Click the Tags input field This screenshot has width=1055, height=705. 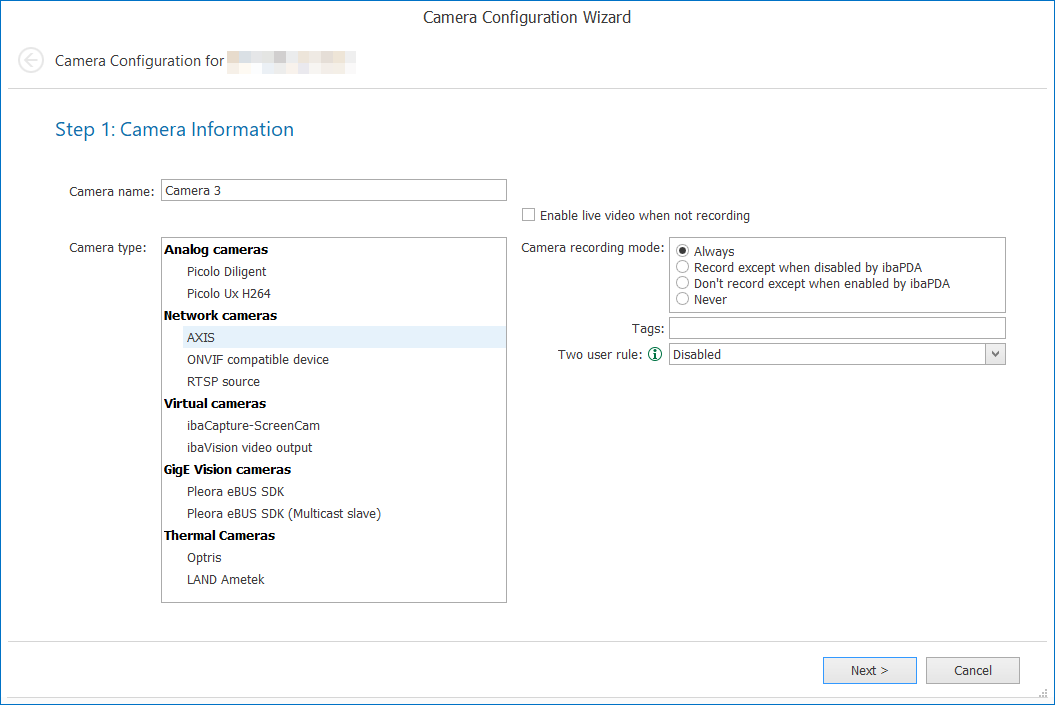coord(837,328)
